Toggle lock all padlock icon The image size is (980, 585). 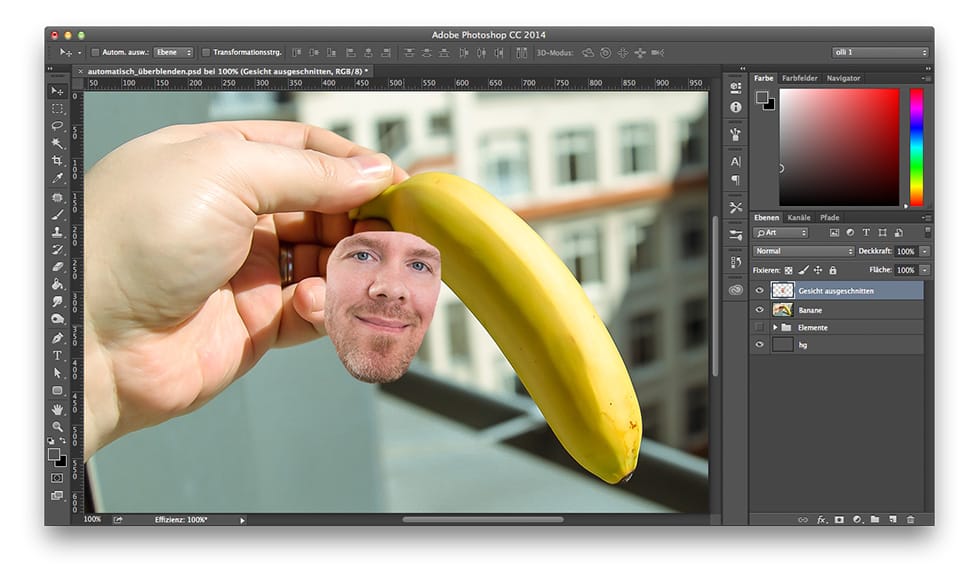(x=832, y=271)
